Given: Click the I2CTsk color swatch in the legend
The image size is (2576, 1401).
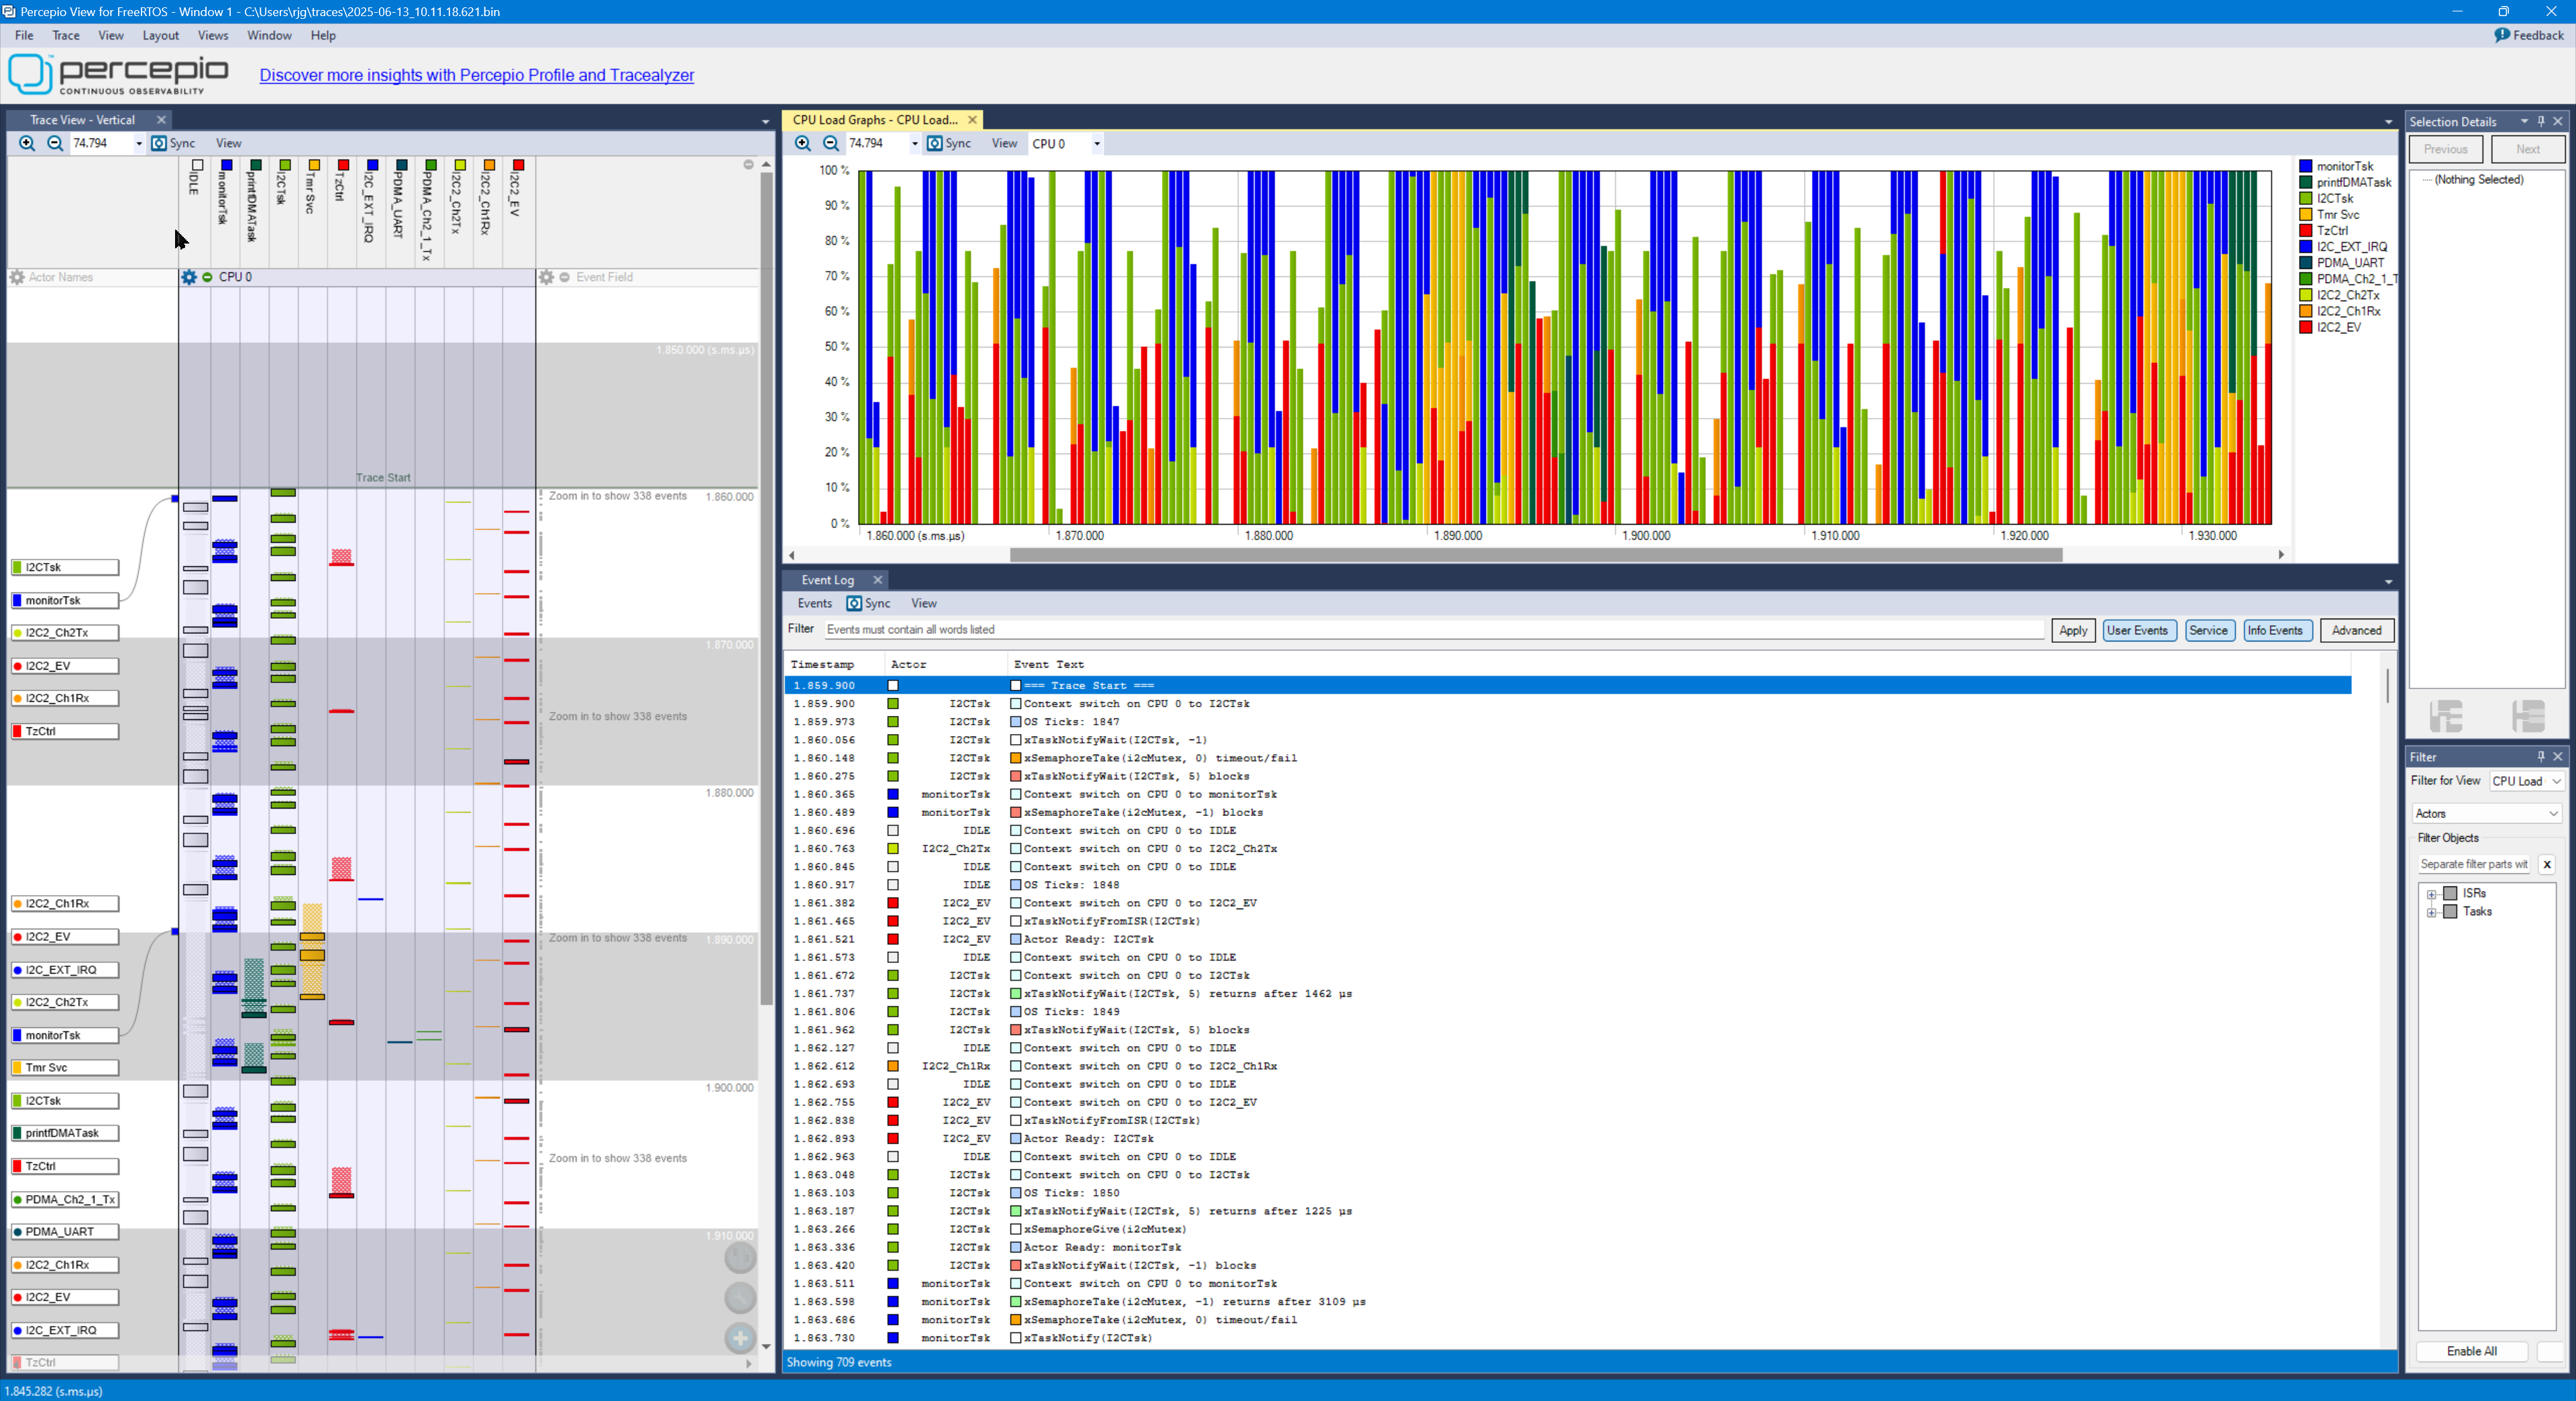Looking at the screenshot, I should click(x=2306, y=198).
